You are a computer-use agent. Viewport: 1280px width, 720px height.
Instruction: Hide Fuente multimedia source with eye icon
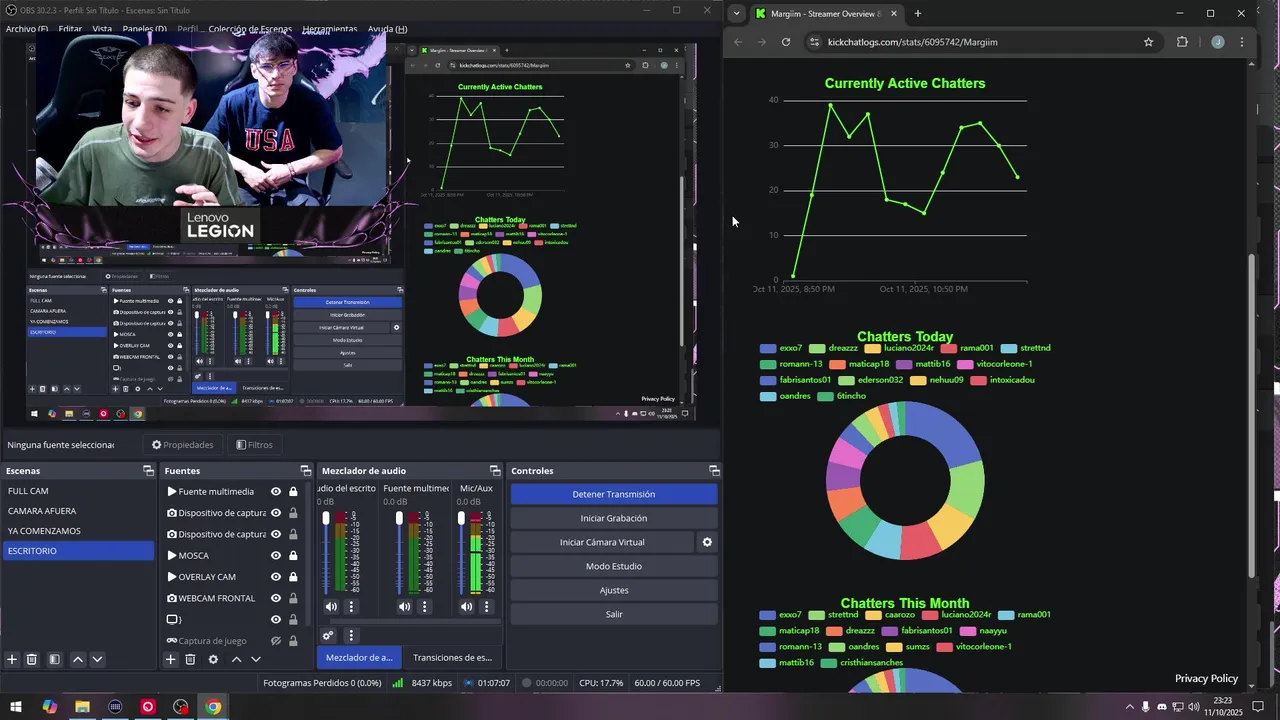point(276,492)
